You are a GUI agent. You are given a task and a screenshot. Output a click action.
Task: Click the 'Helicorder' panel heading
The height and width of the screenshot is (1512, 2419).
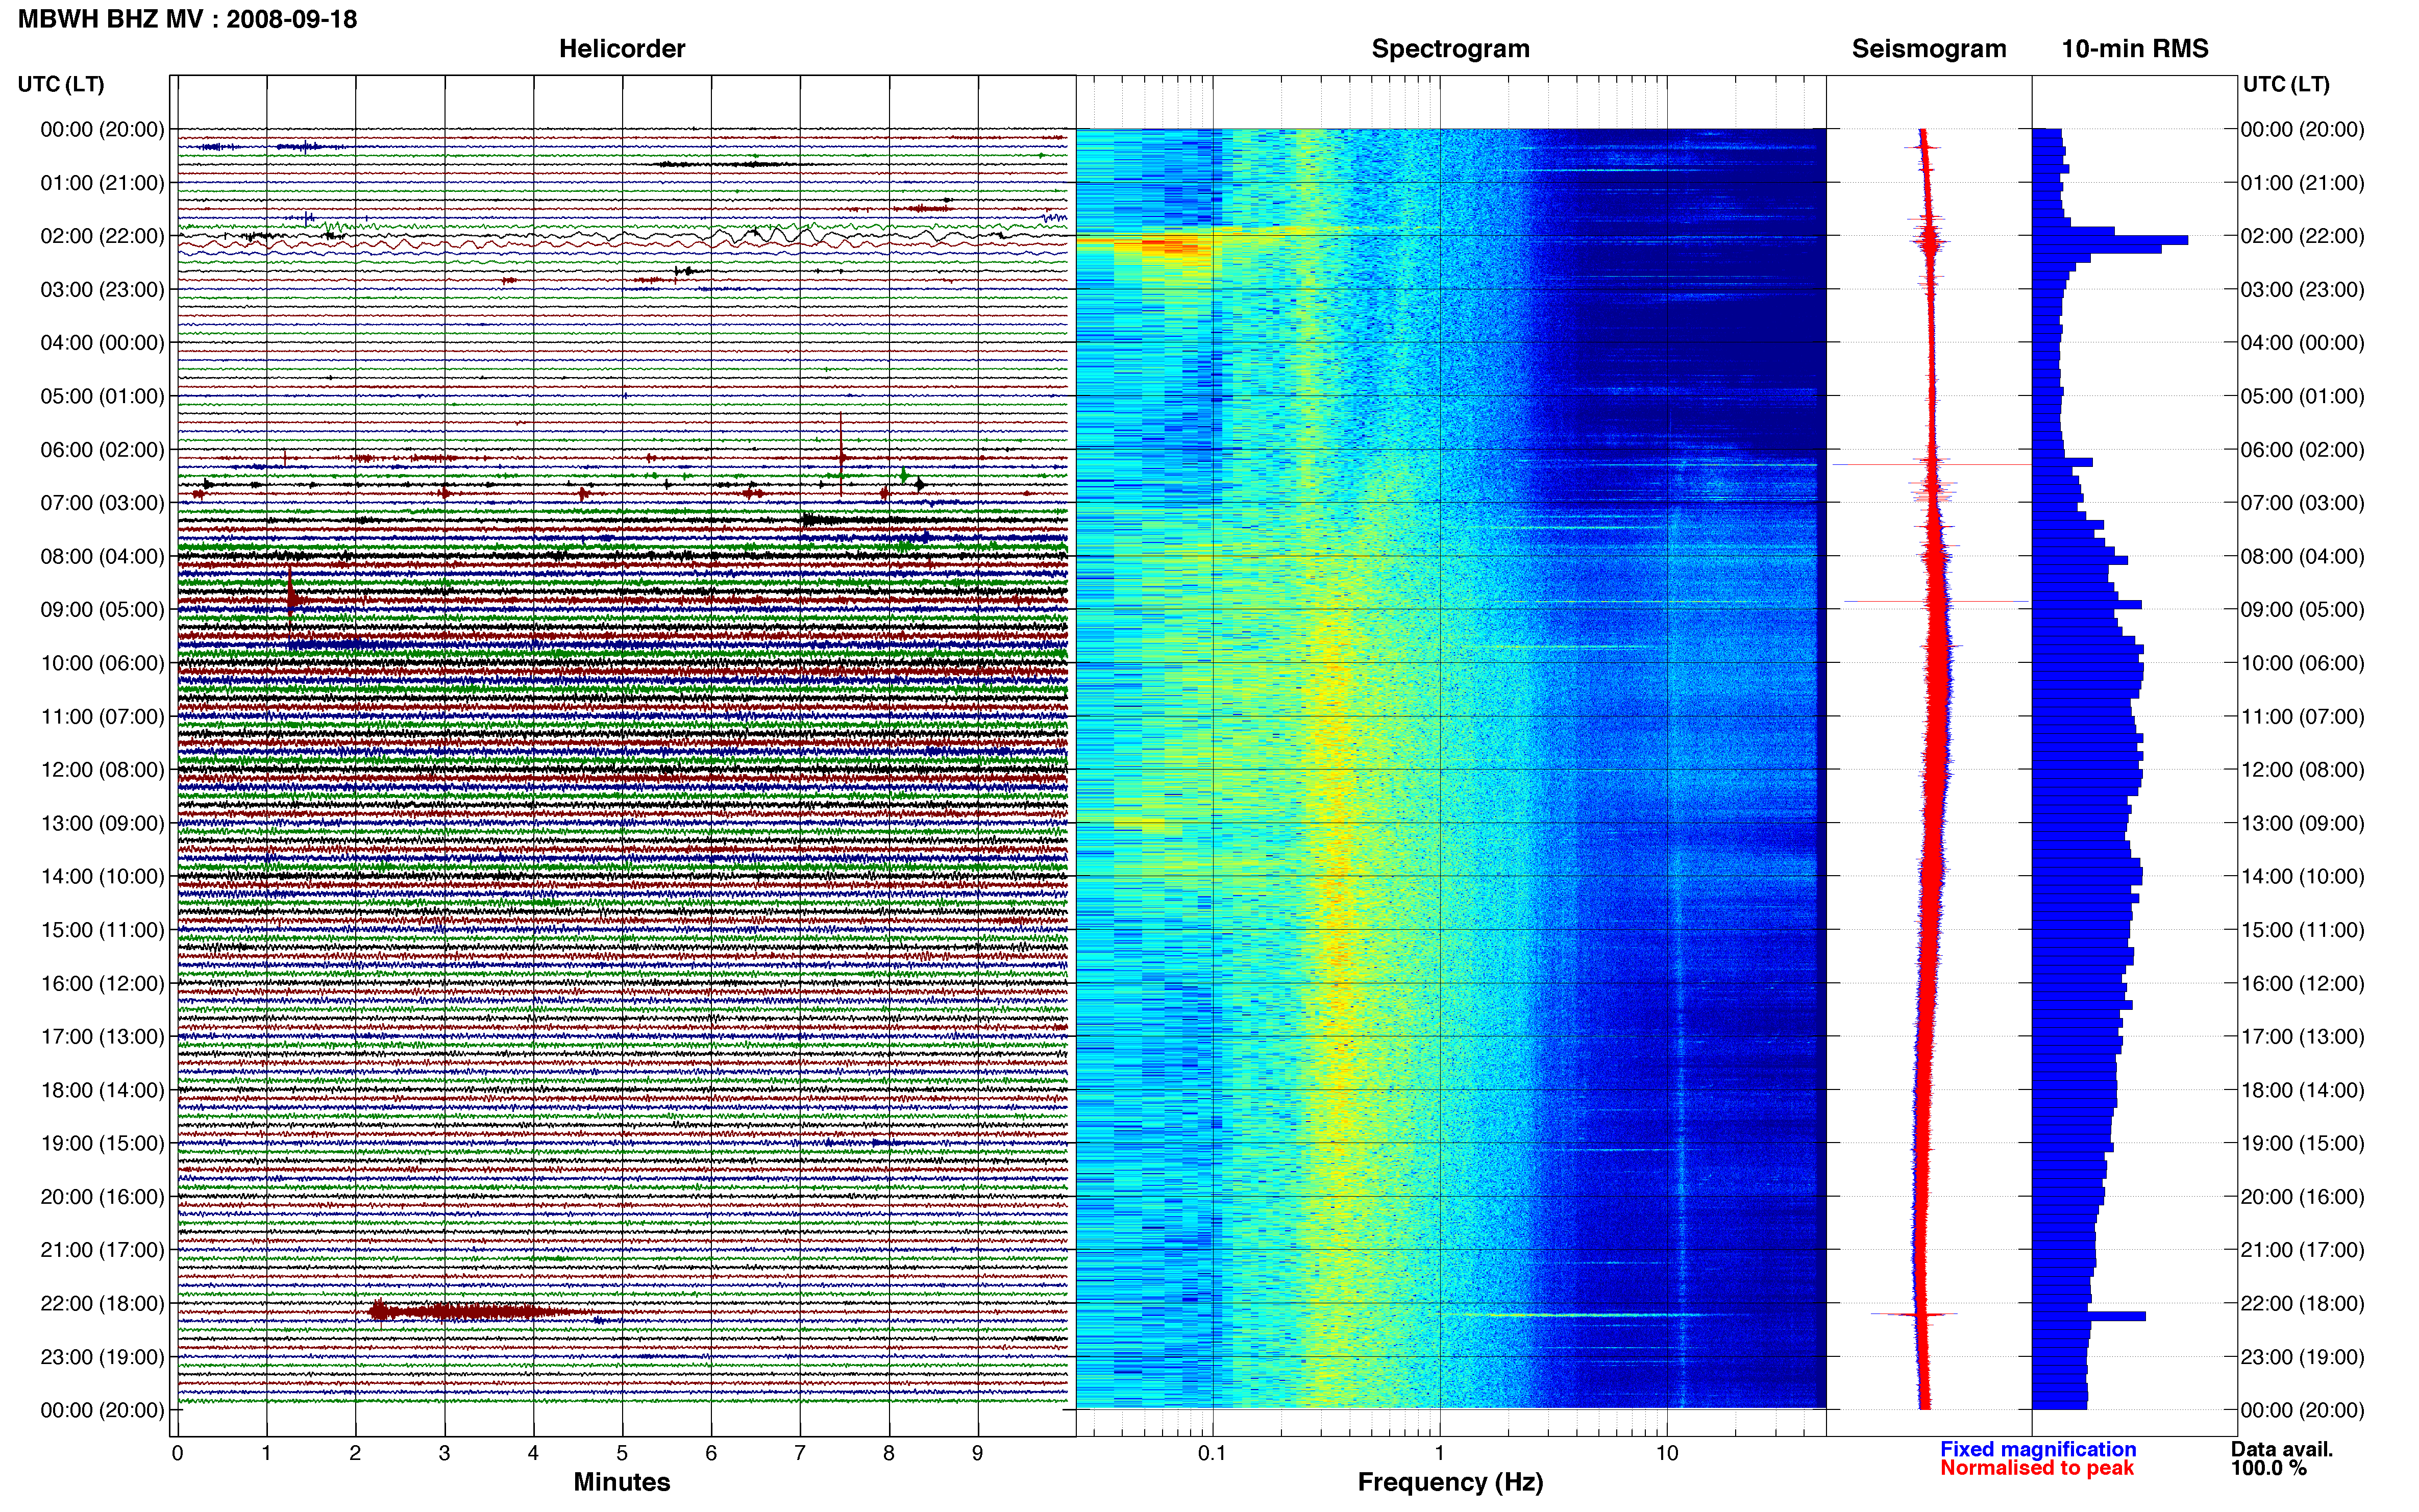click(622, 49)
